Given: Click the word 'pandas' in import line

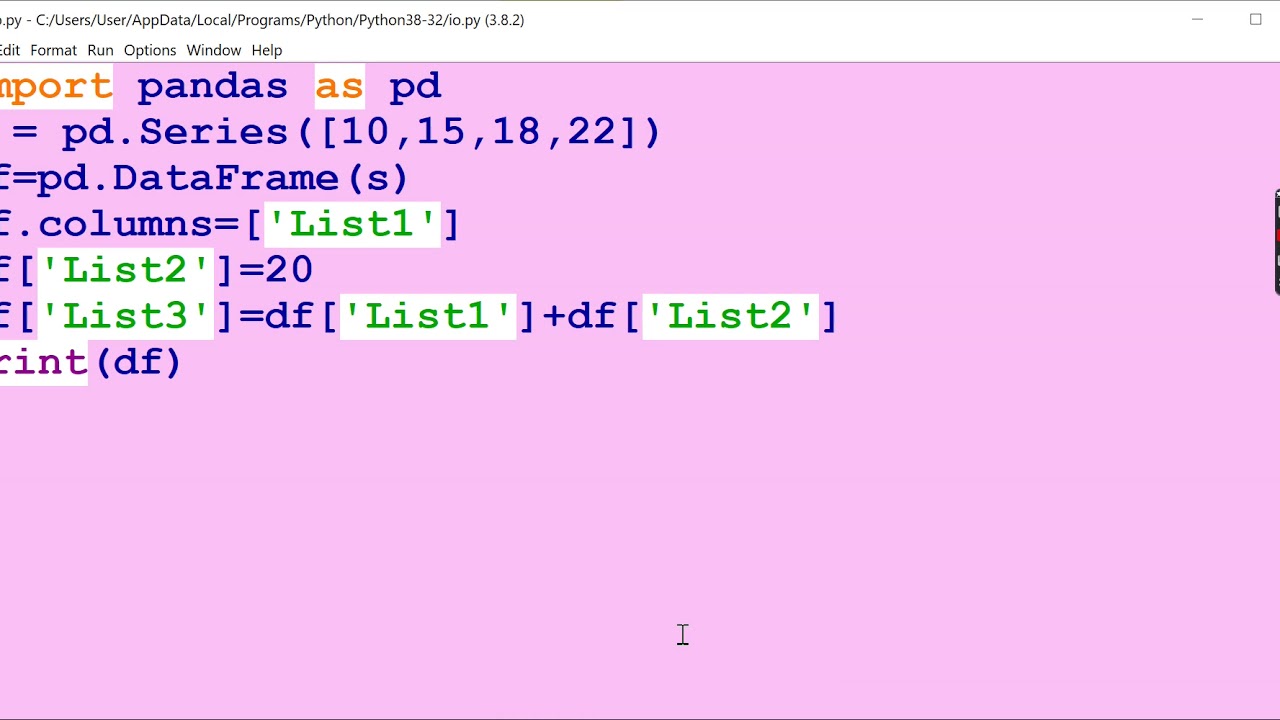Looking at the screenshot, I should 212,86.
